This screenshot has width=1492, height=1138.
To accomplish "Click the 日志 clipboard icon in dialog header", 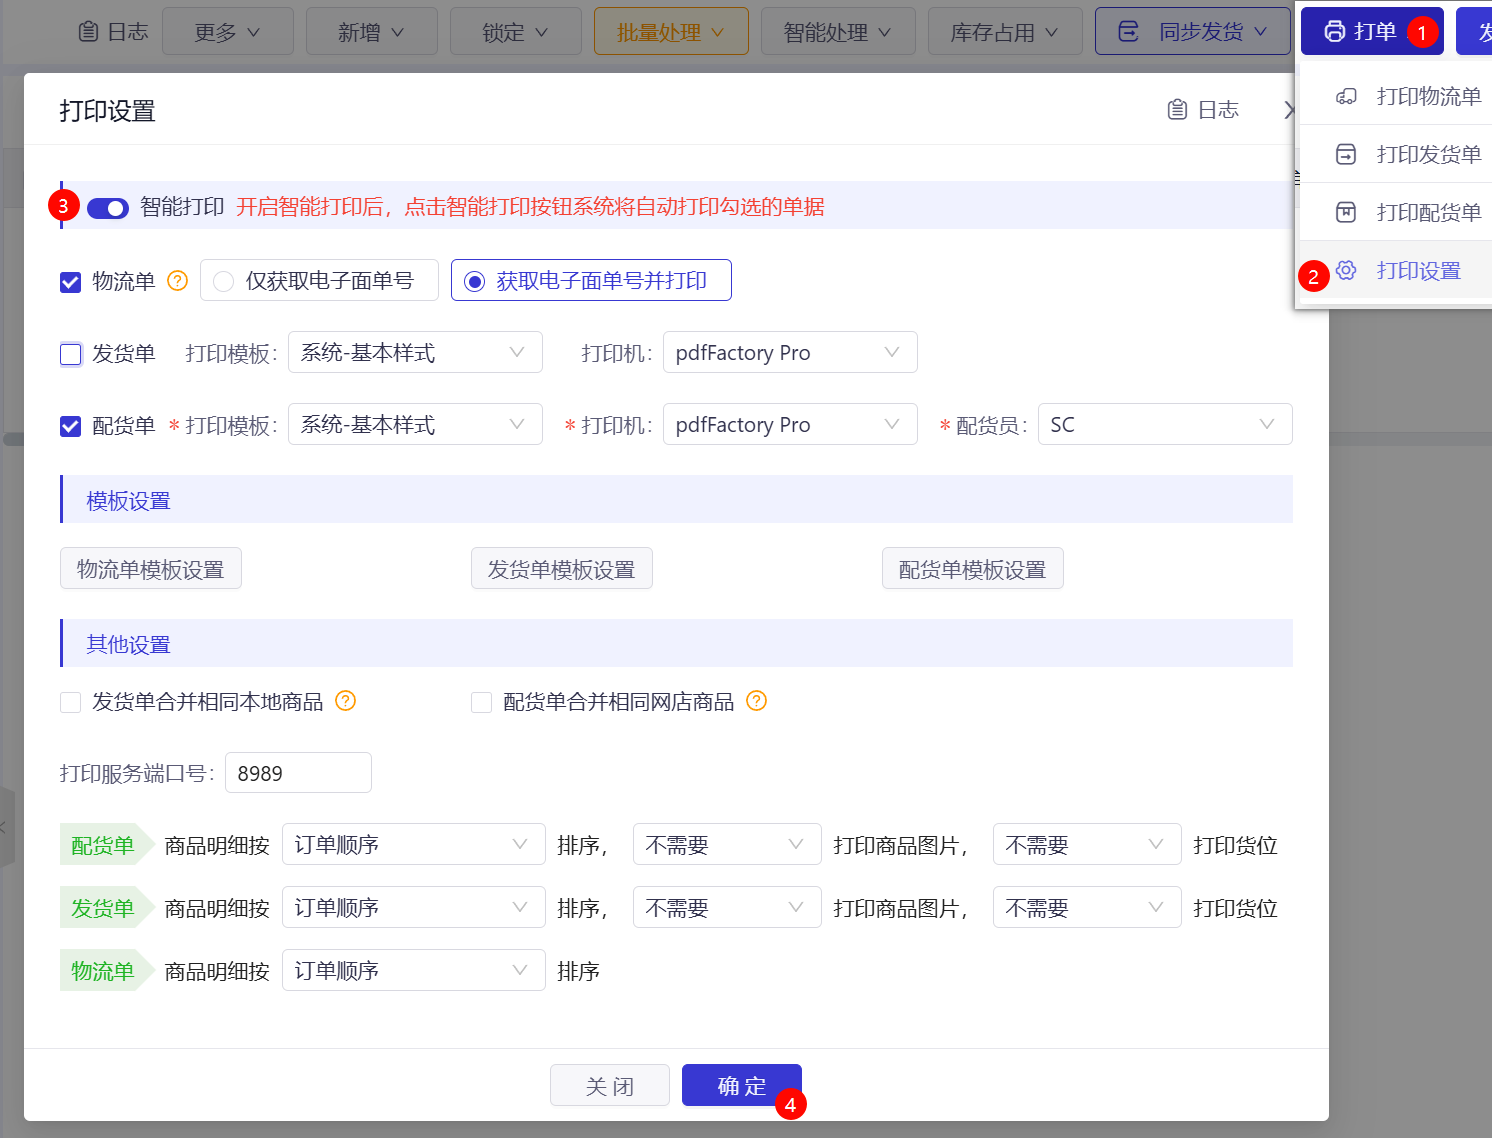I will click(1177, 110).
